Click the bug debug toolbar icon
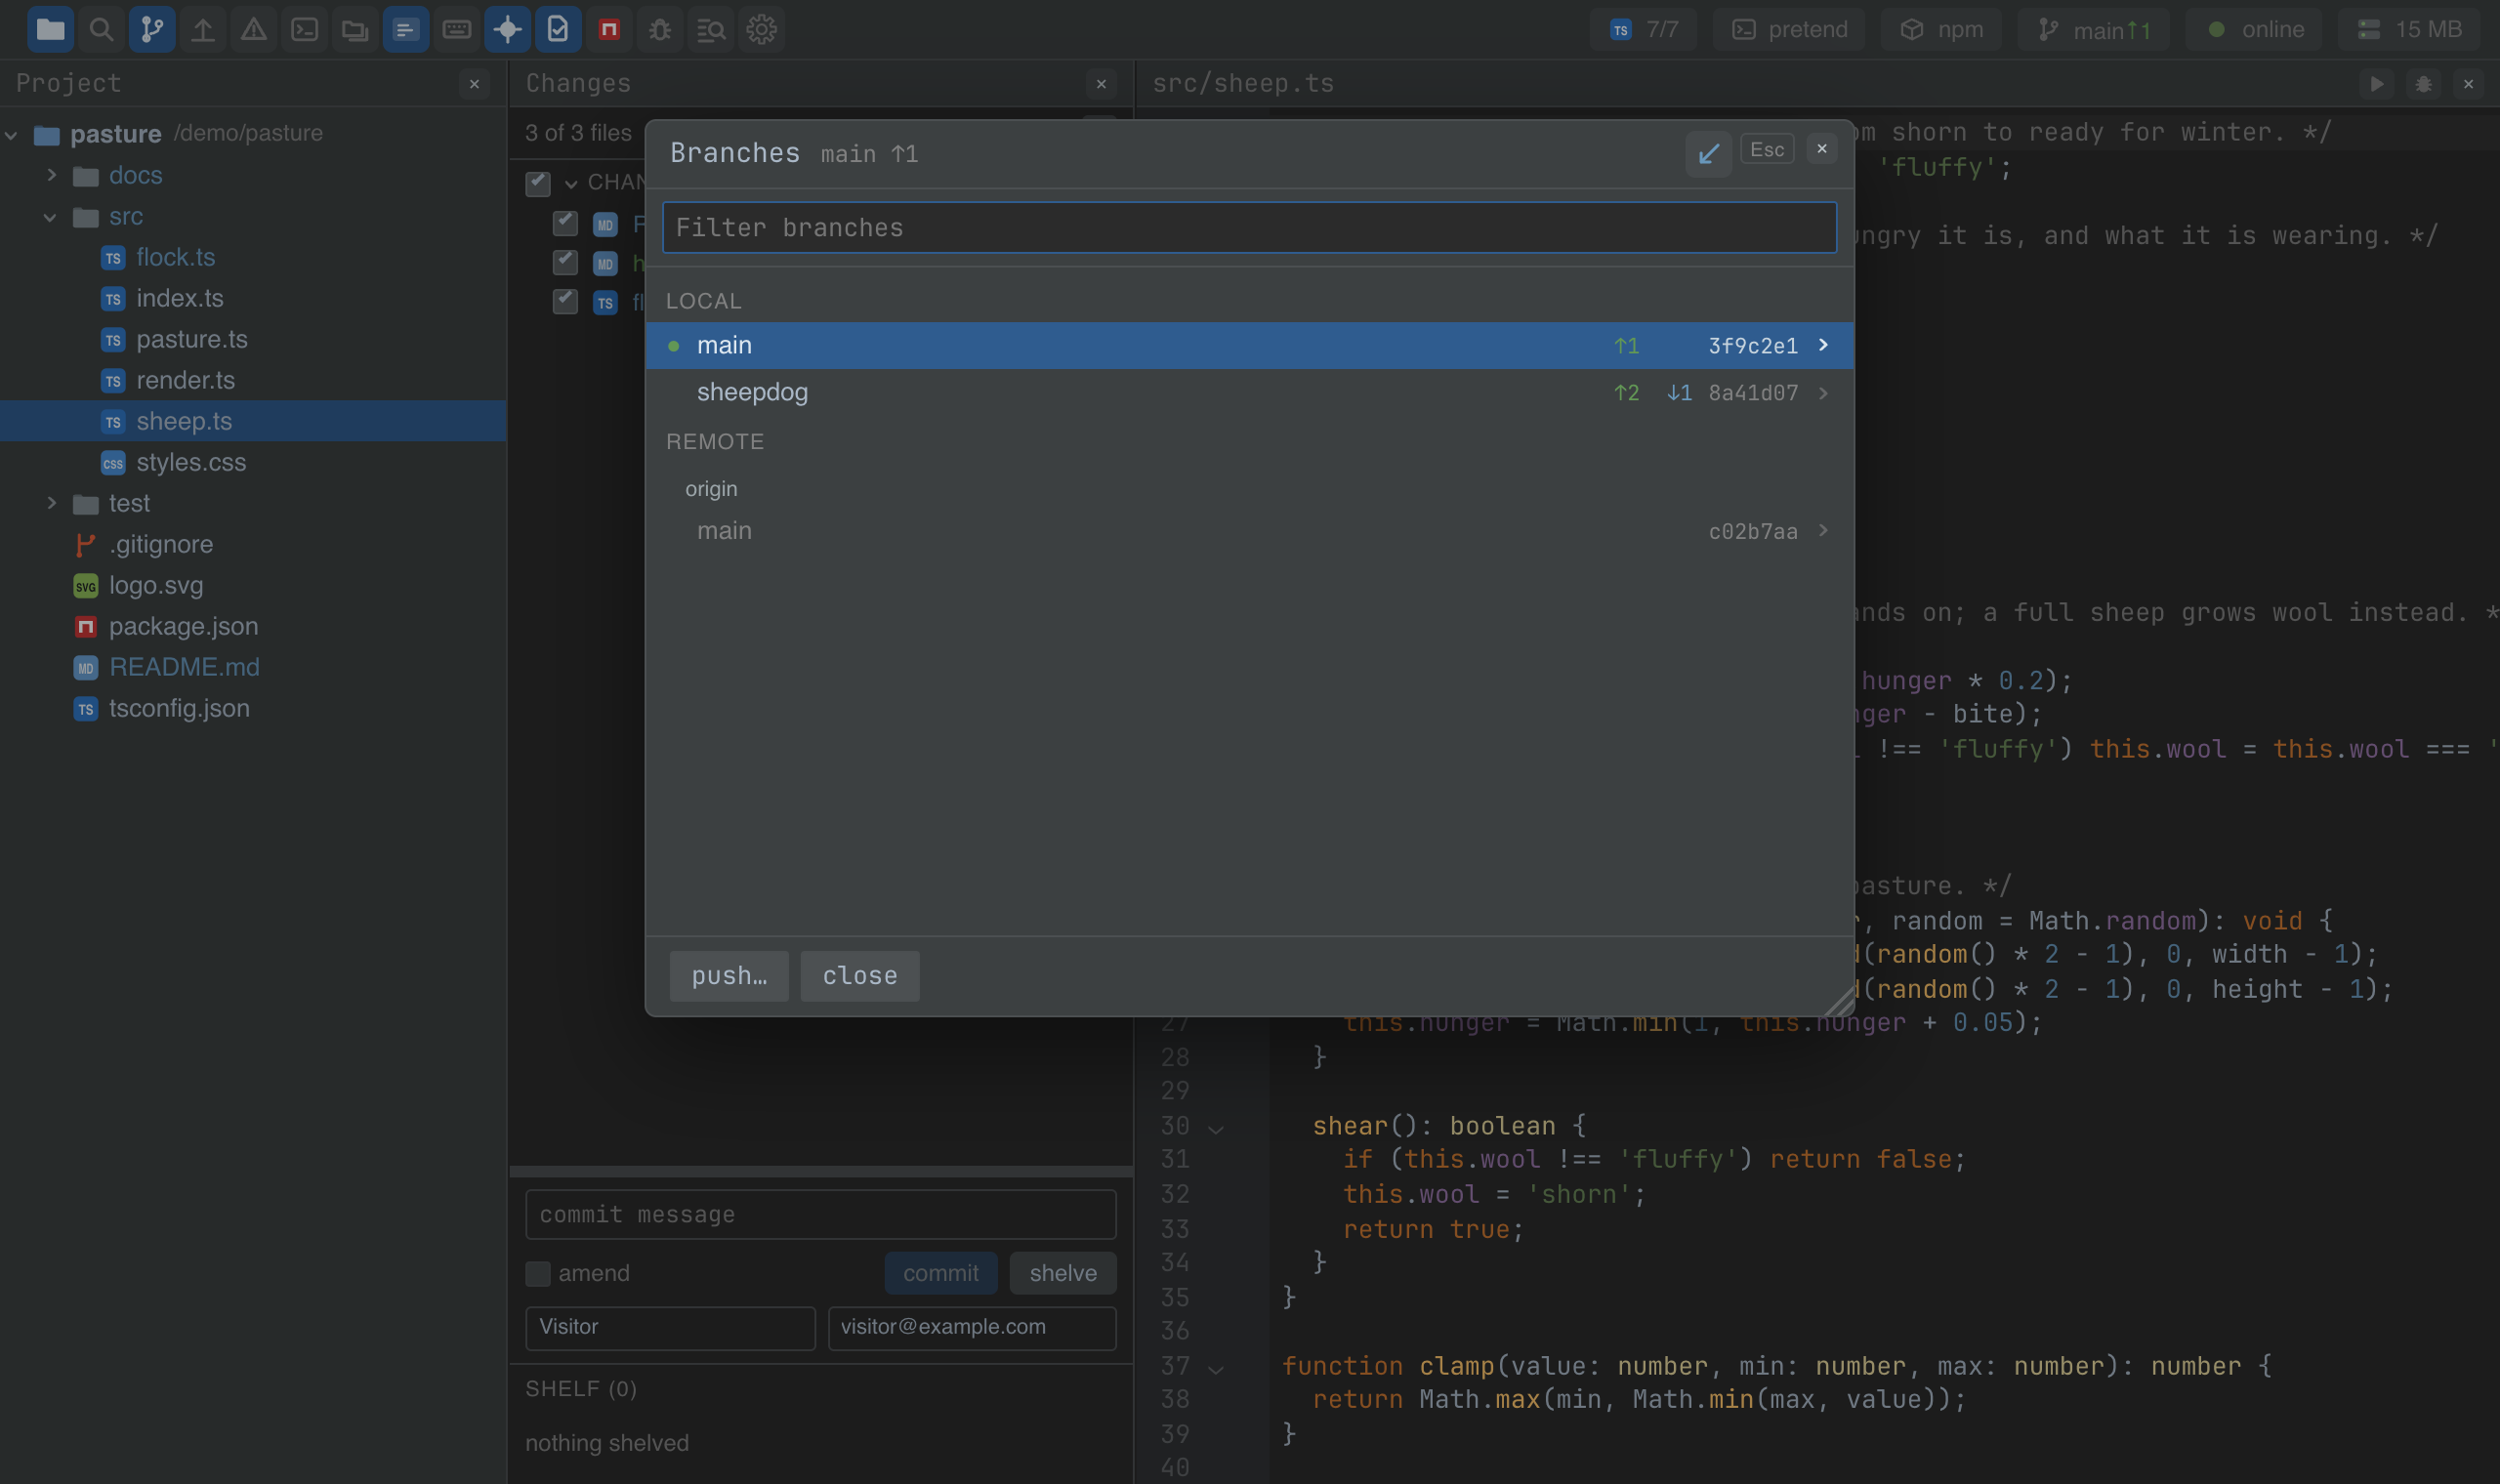 point(660,29)
